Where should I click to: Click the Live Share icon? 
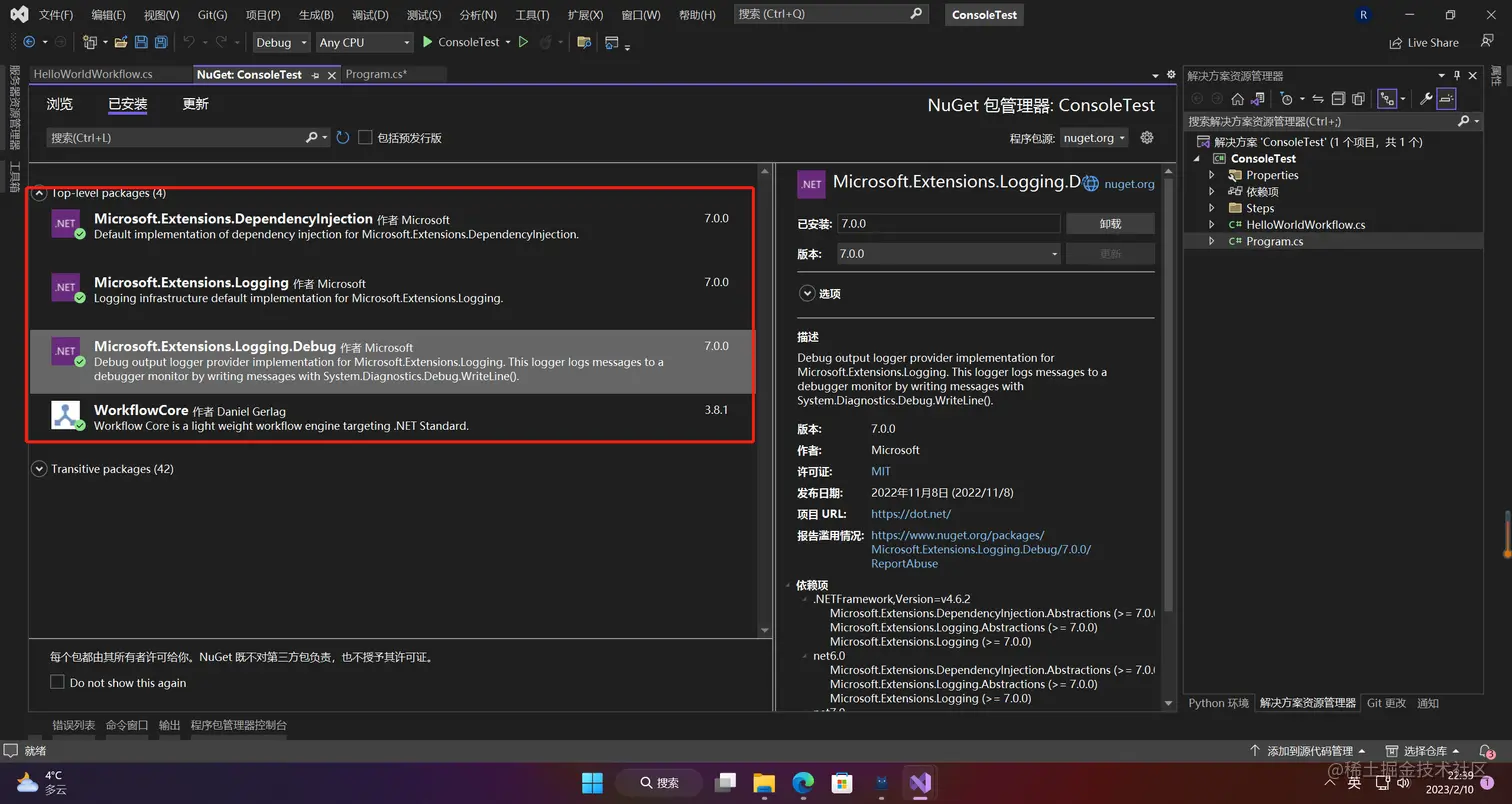[1424, 42]
